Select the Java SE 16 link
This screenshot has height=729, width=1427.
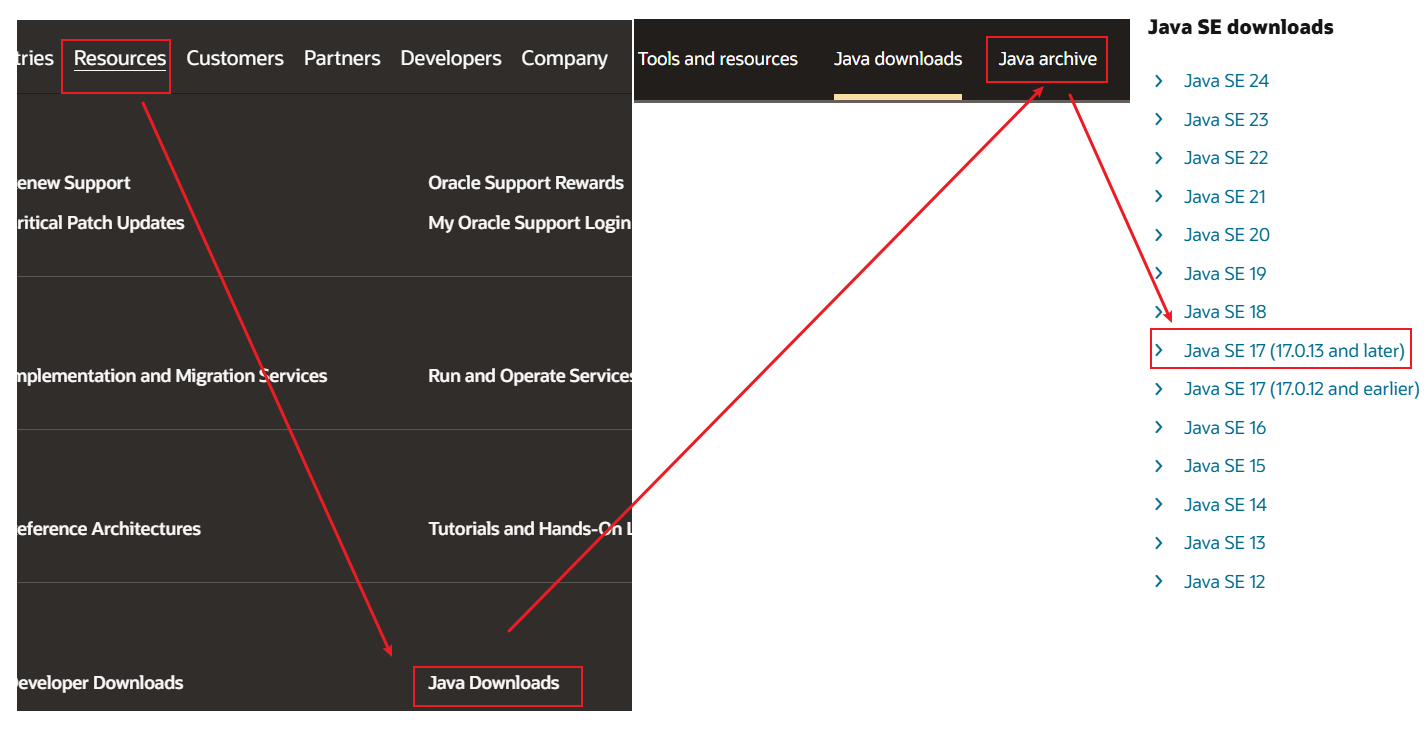(1225, 428)
